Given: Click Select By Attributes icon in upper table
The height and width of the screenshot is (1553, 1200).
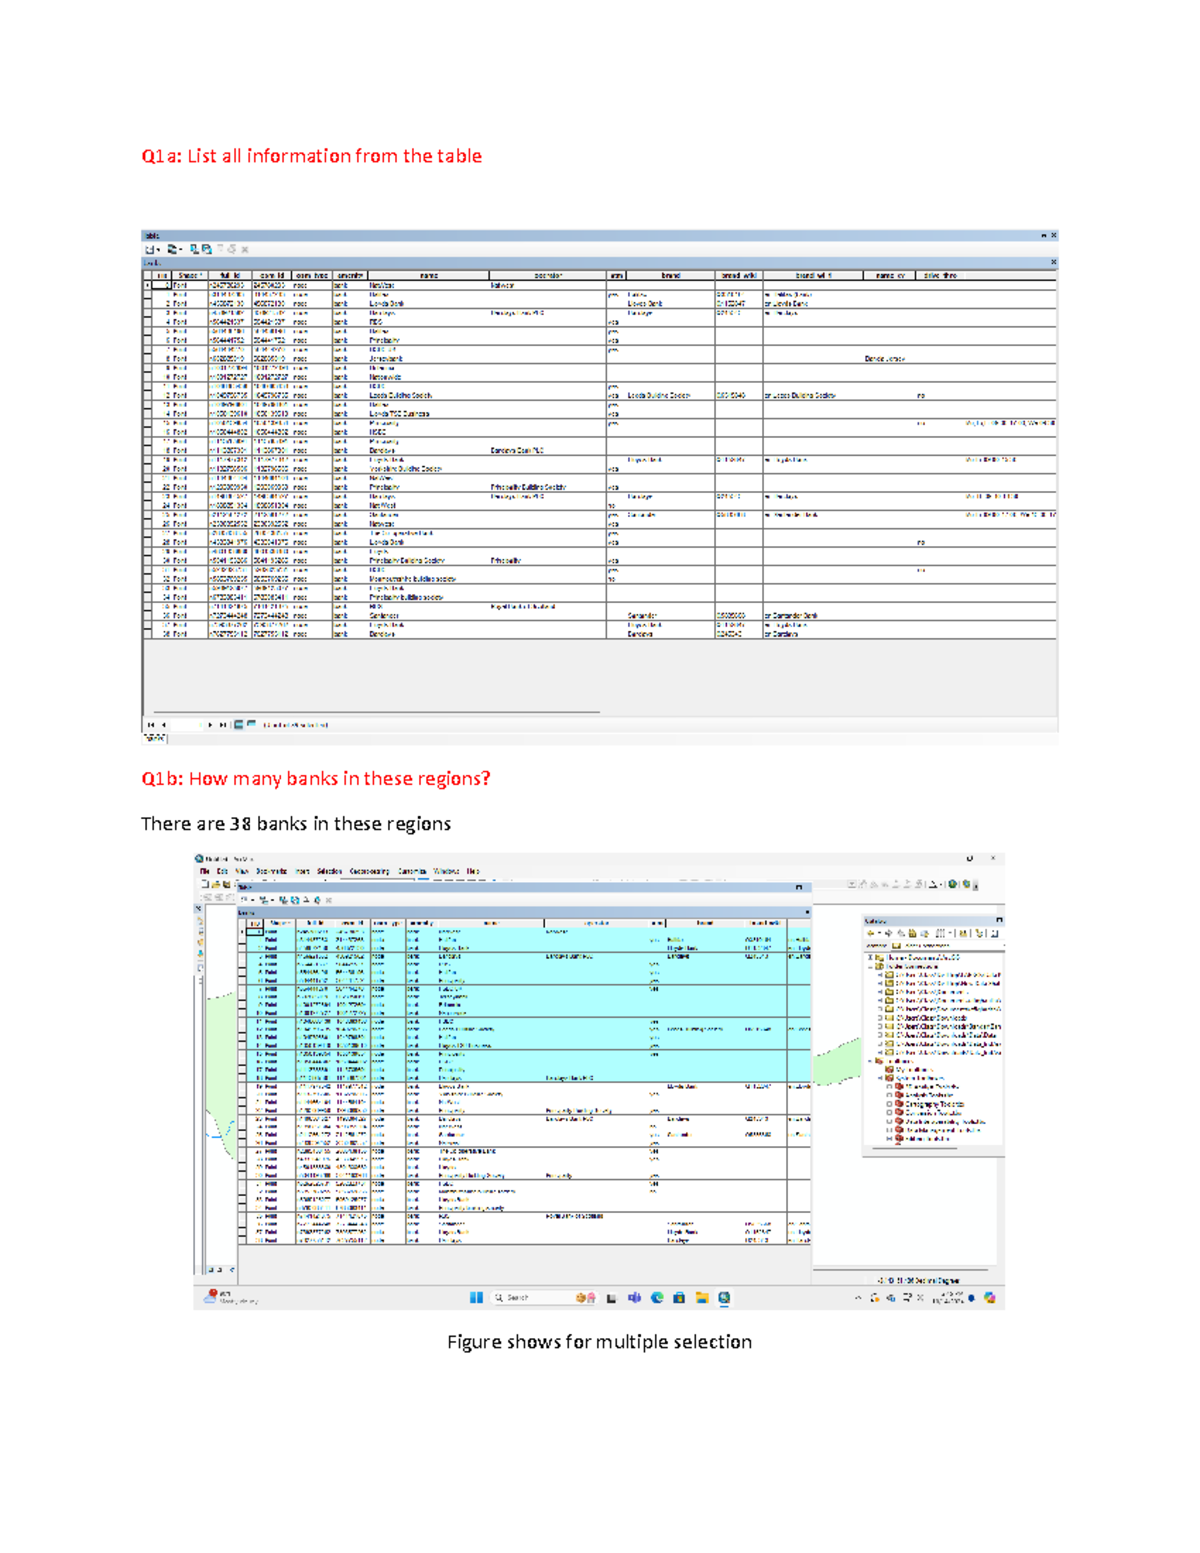Looking at the screenshot, I should pos(195,249).
